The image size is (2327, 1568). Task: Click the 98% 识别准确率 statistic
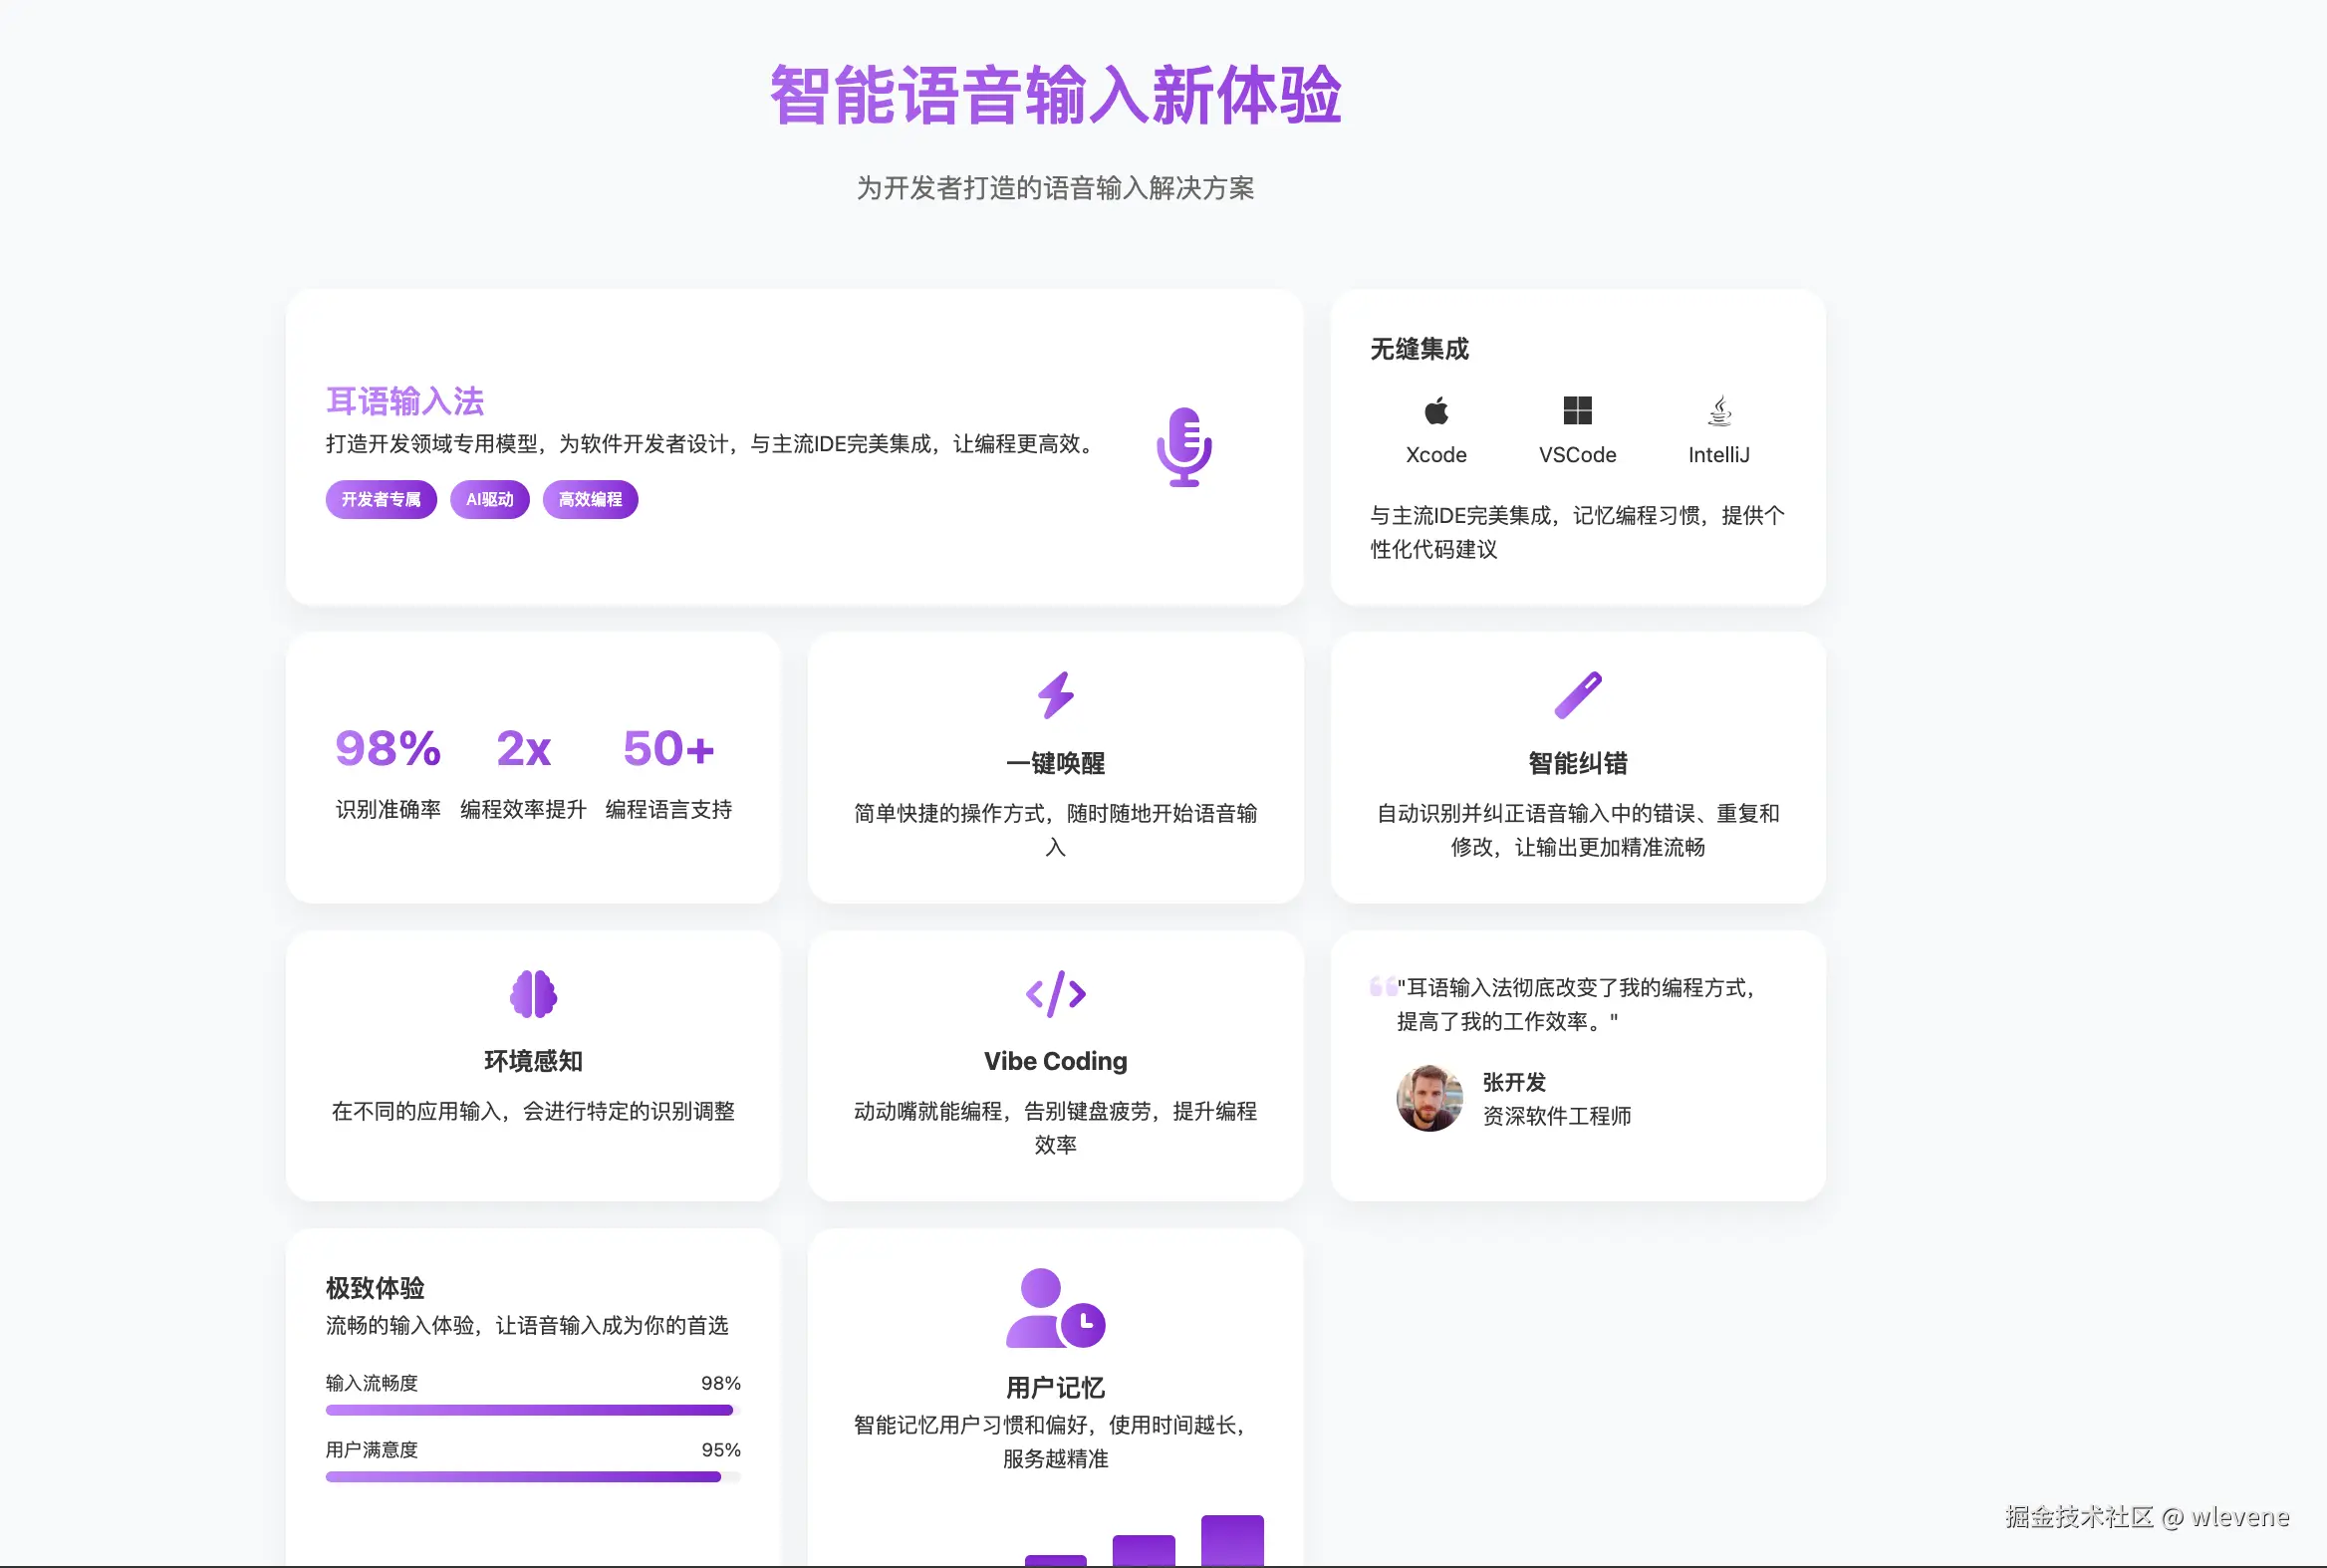[x=388, y=749]
